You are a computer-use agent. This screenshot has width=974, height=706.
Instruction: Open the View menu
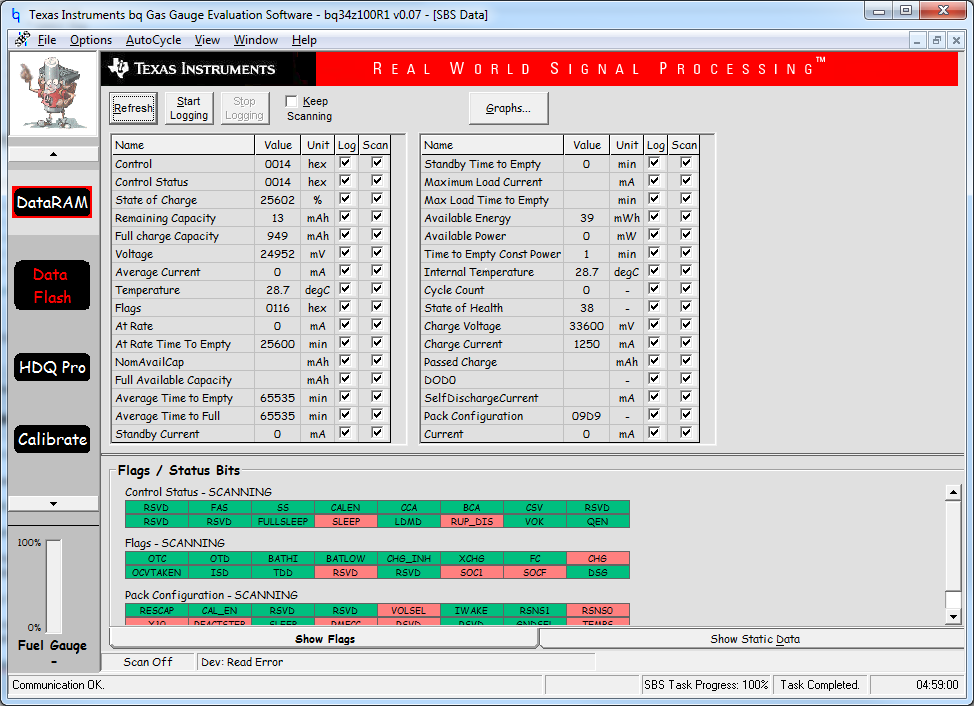pos(207,40)
